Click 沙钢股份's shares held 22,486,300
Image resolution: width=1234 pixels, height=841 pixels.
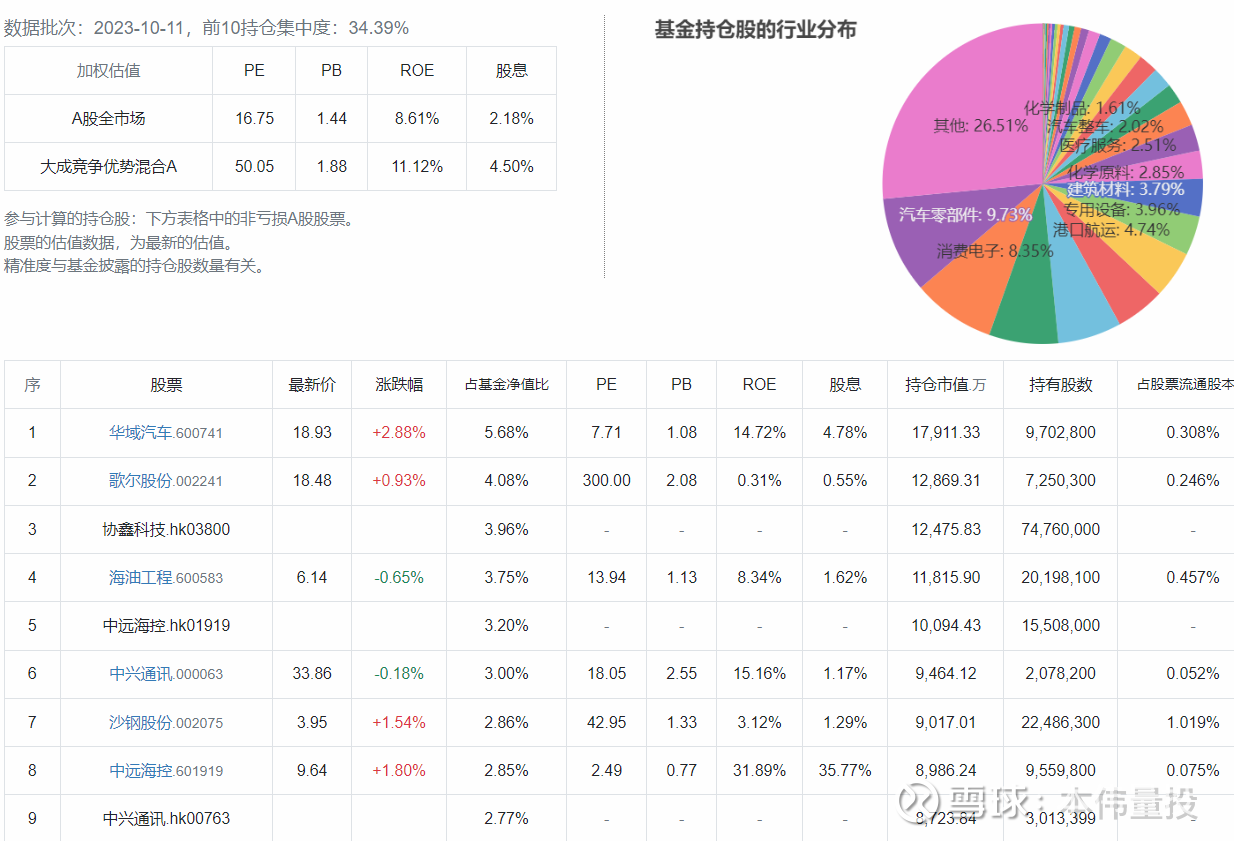coord(1061,723)
